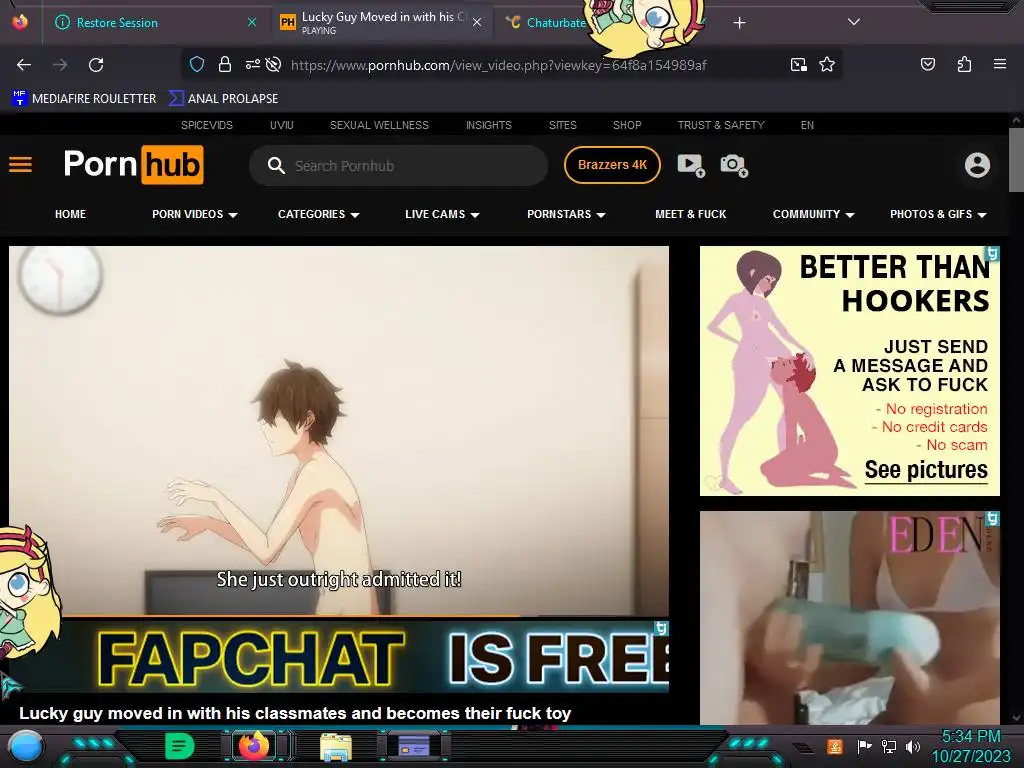Select the HOME nav item
Viewport: 1024px width, 768px height.
click(x=71, y=214)
